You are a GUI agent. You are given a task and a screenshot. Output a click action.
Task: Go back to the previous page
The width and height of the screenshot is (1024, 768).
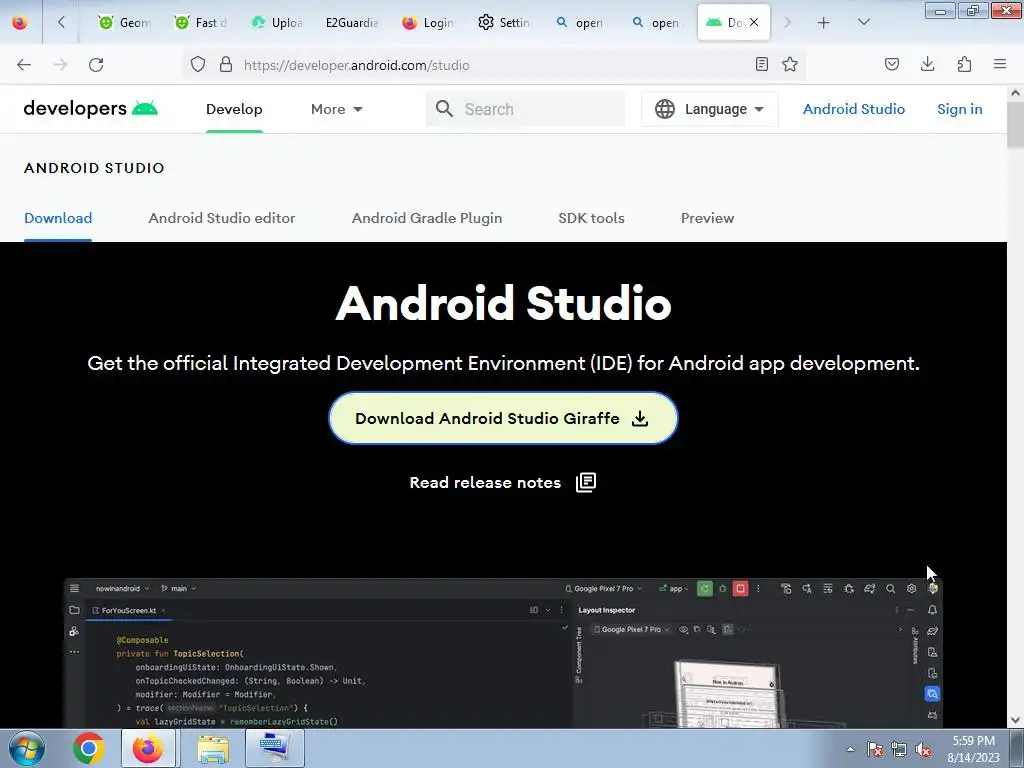24,65
